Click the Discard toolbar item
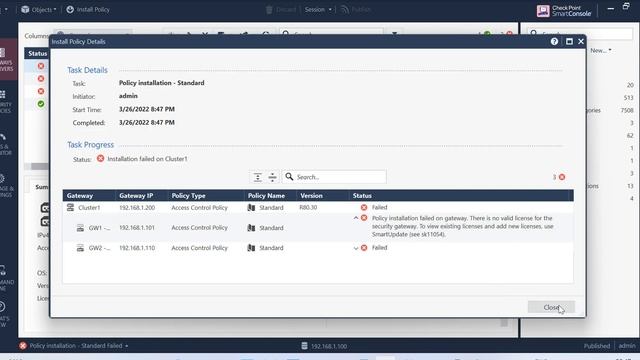 tap(281, 9)
